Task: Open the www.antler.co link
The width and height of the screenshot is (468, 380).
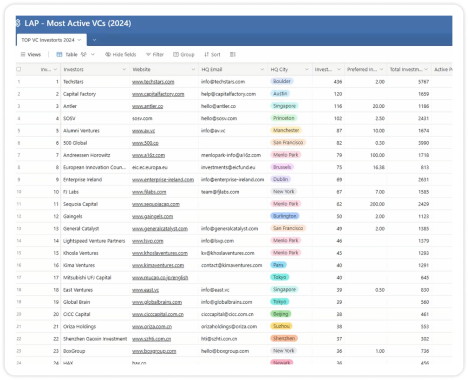Action: click(x=147, y=106)
